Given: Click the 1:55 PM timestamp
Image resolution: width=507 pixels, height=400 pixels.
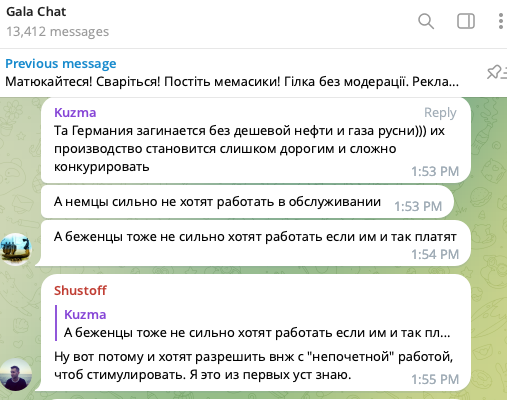Looking at the screenshot, I should coord(435,379).
